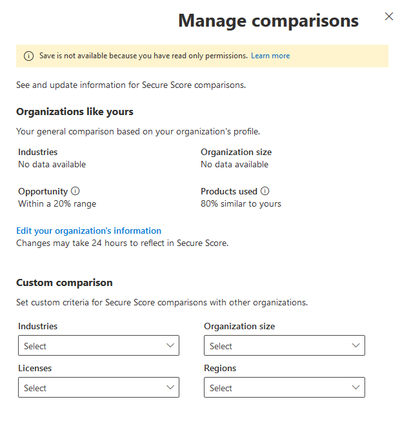This screenshot has height=423, width=400.
Task: Open Edit your organization's information link
Action: (x=89, y=231)
